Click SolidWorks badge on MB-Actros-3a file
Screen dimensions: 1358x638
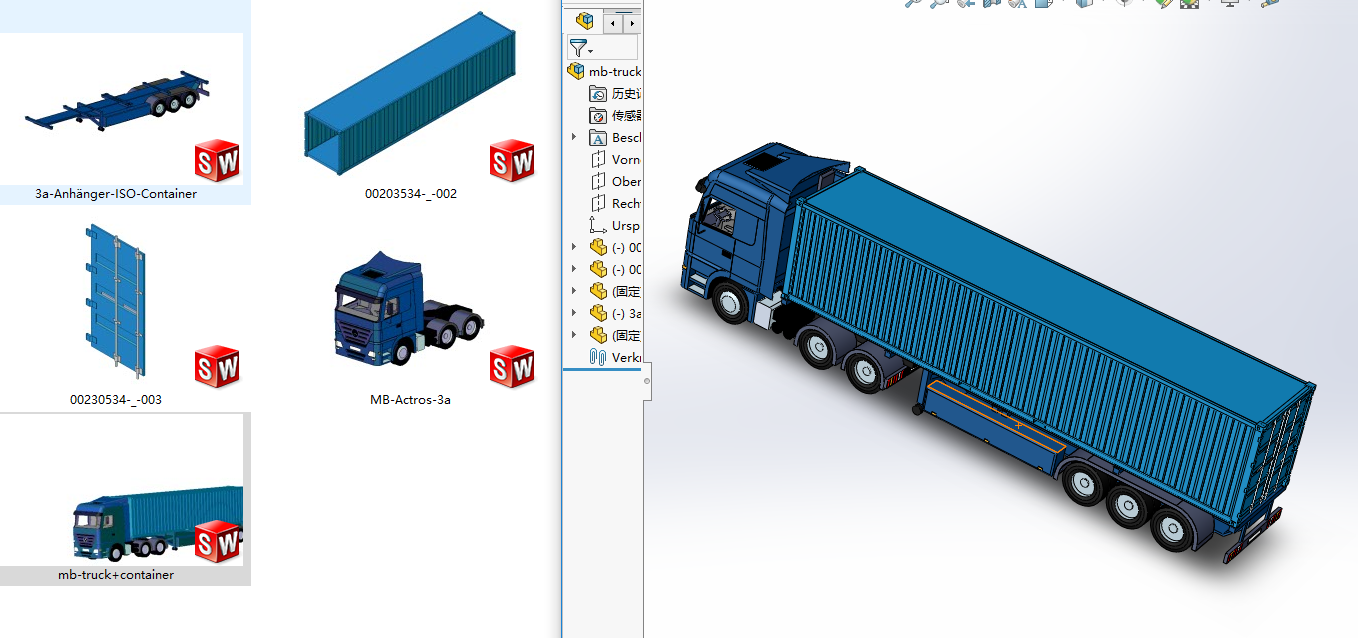click(512, 367)
